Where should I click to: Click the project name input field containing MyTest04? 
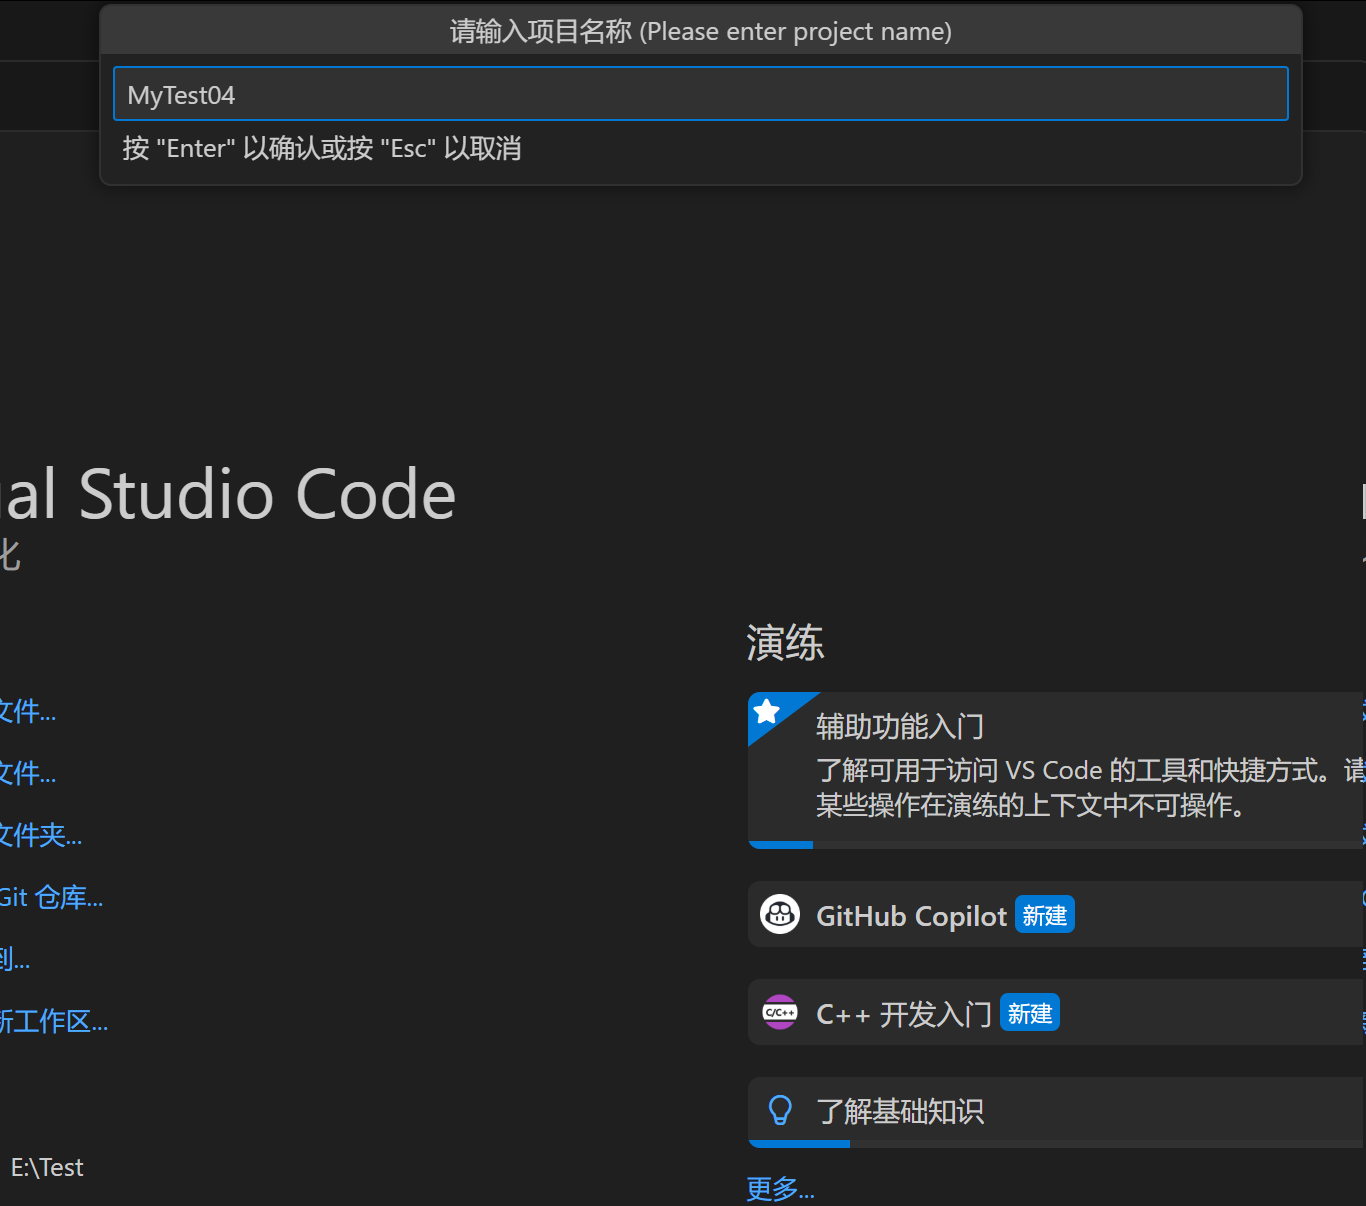pos(700,94)
